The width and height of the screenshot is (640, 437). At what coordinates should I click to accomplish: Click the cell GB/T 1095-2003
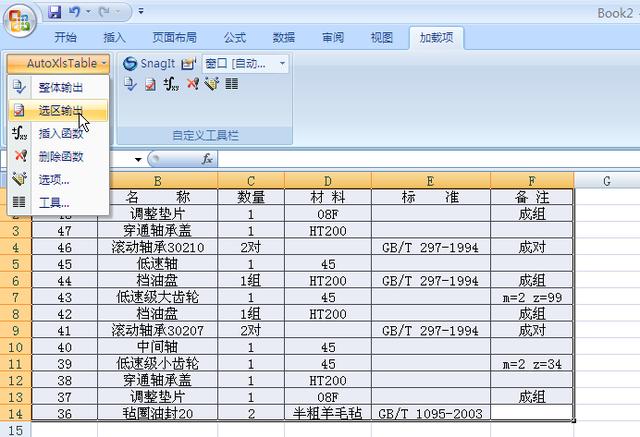pyautogui.click(x=431, y=413)
